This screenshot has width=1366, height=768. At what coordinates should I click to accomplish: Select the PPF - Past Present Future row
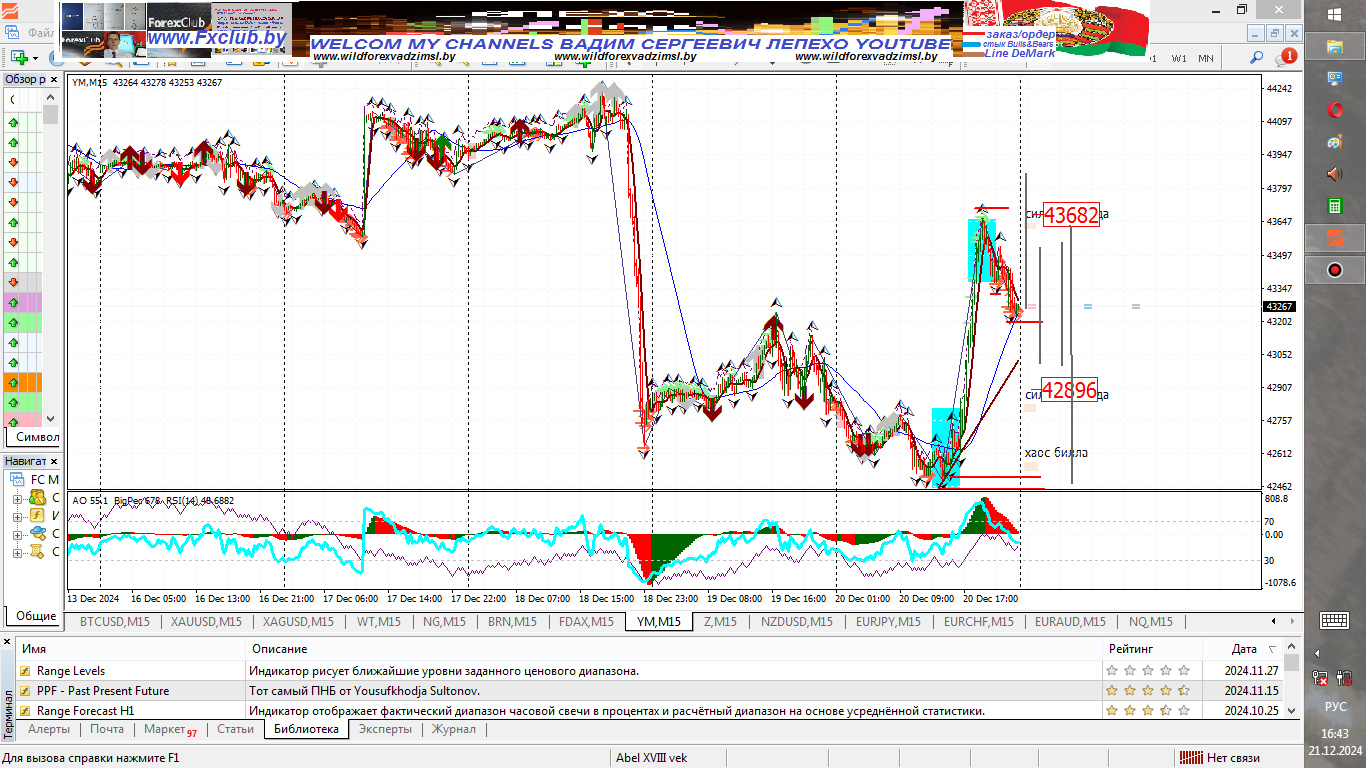coord(650,691)
